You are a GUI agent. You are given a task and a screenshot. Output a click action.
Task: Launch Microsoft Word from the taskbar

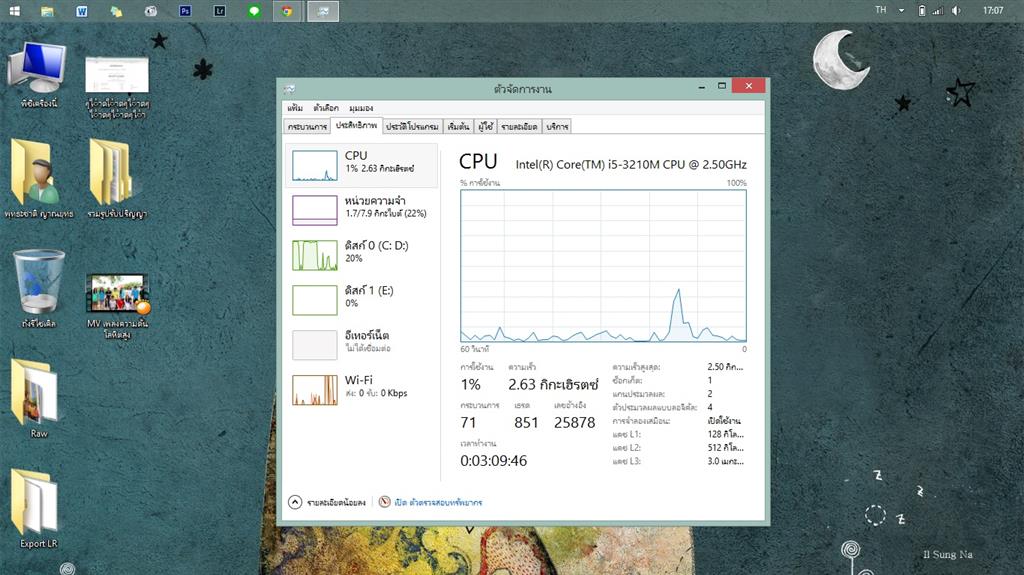pyautogui.click(x=82, y=11)
